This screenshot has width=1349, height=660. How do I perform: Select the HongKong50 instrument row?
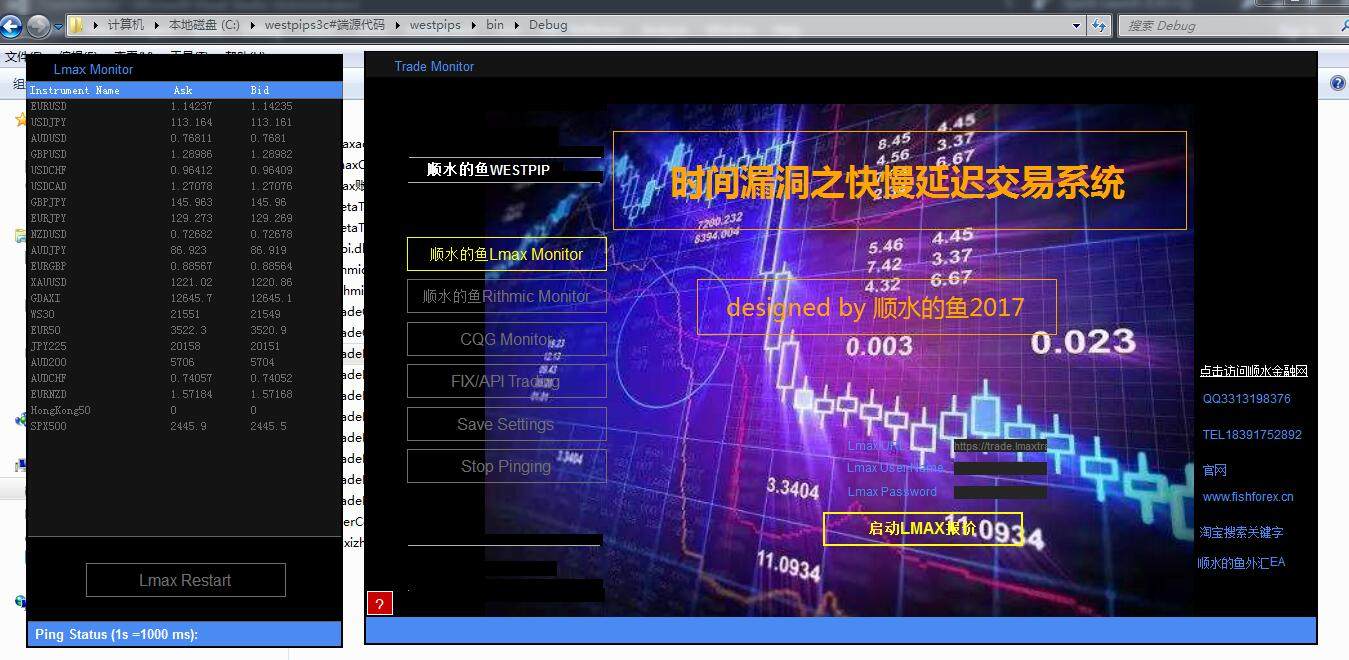[185, 410]
